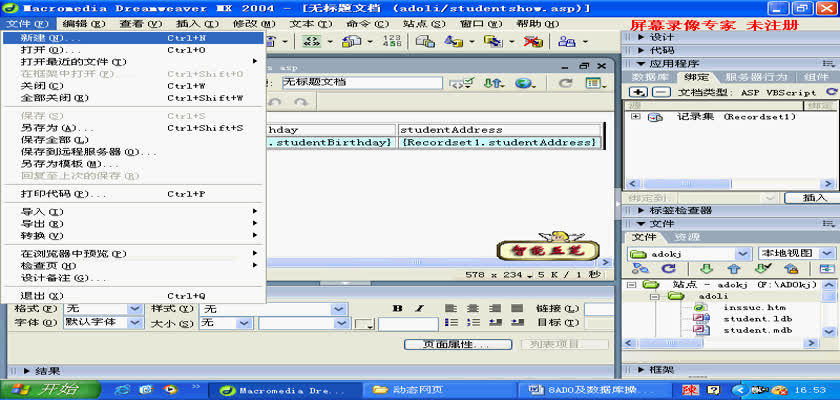
Task: Click the Expand/Collapse Files panel icon
Action: tap(827, 268)
